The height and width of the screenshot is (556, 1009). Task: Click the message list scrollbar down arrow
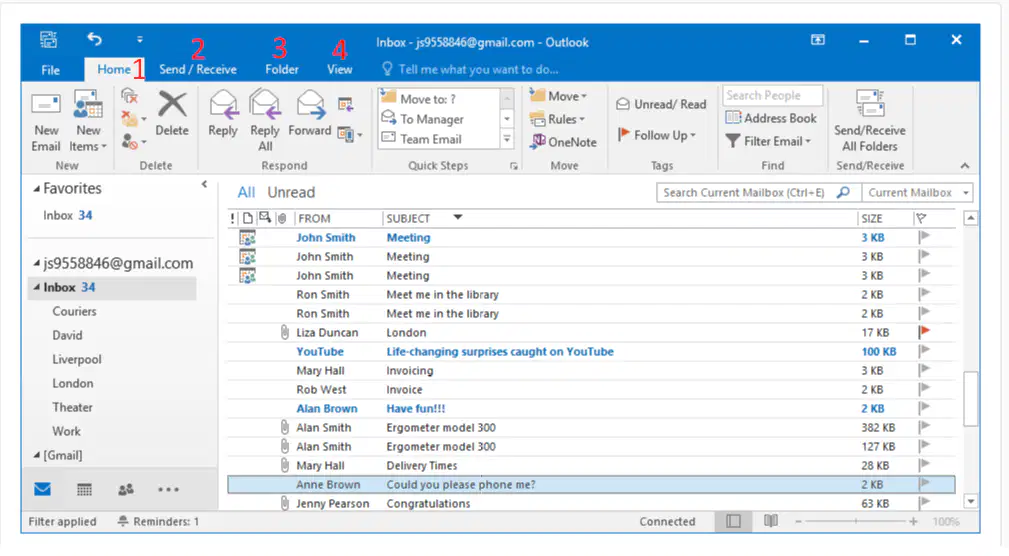(970, 501)
